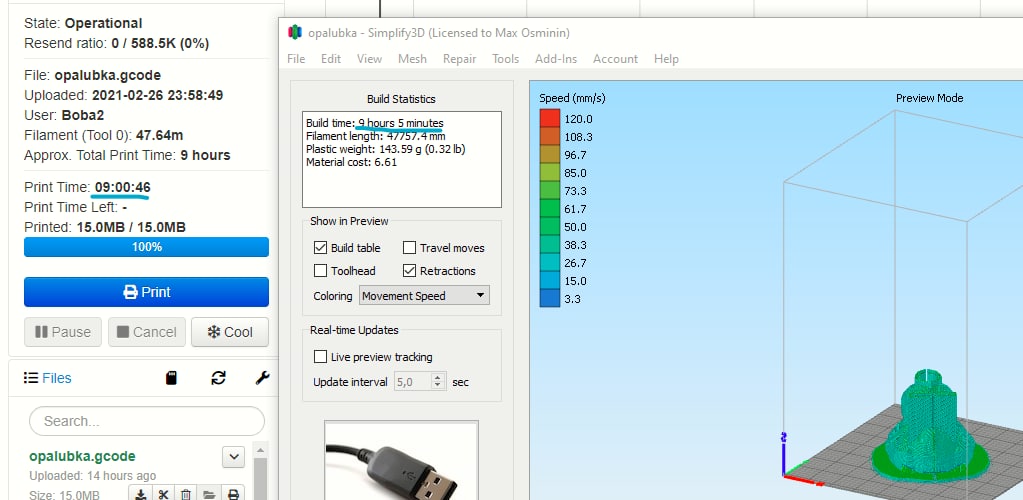Download opalubka.gcode with the download icon
The image size is (1023, 500).
(x=140, y=495)
